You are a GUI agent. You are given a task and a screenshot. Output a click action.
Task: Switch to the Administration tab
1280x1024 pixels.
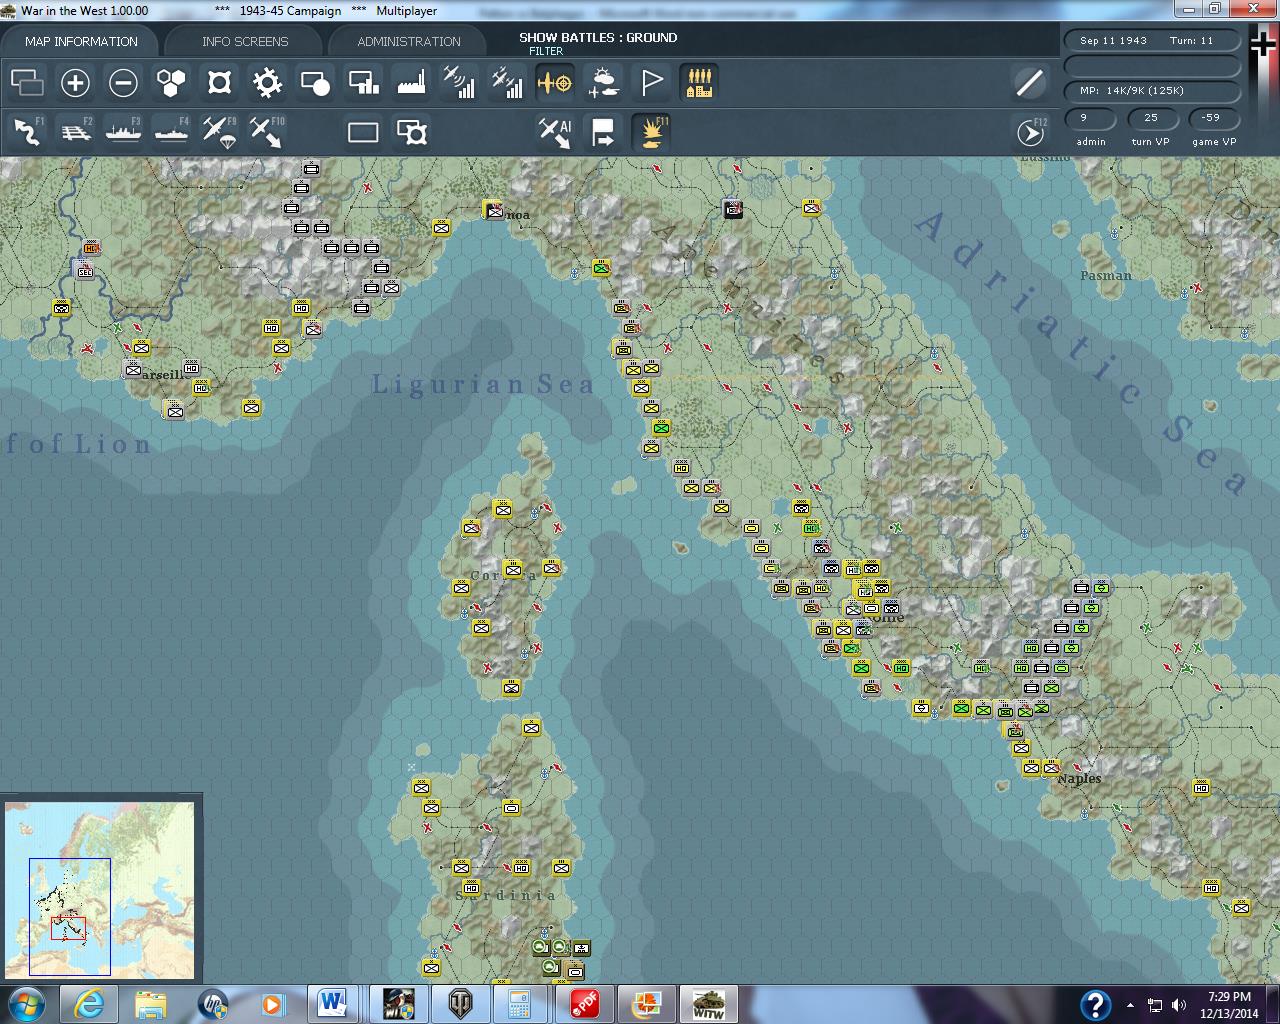[409, 41]
